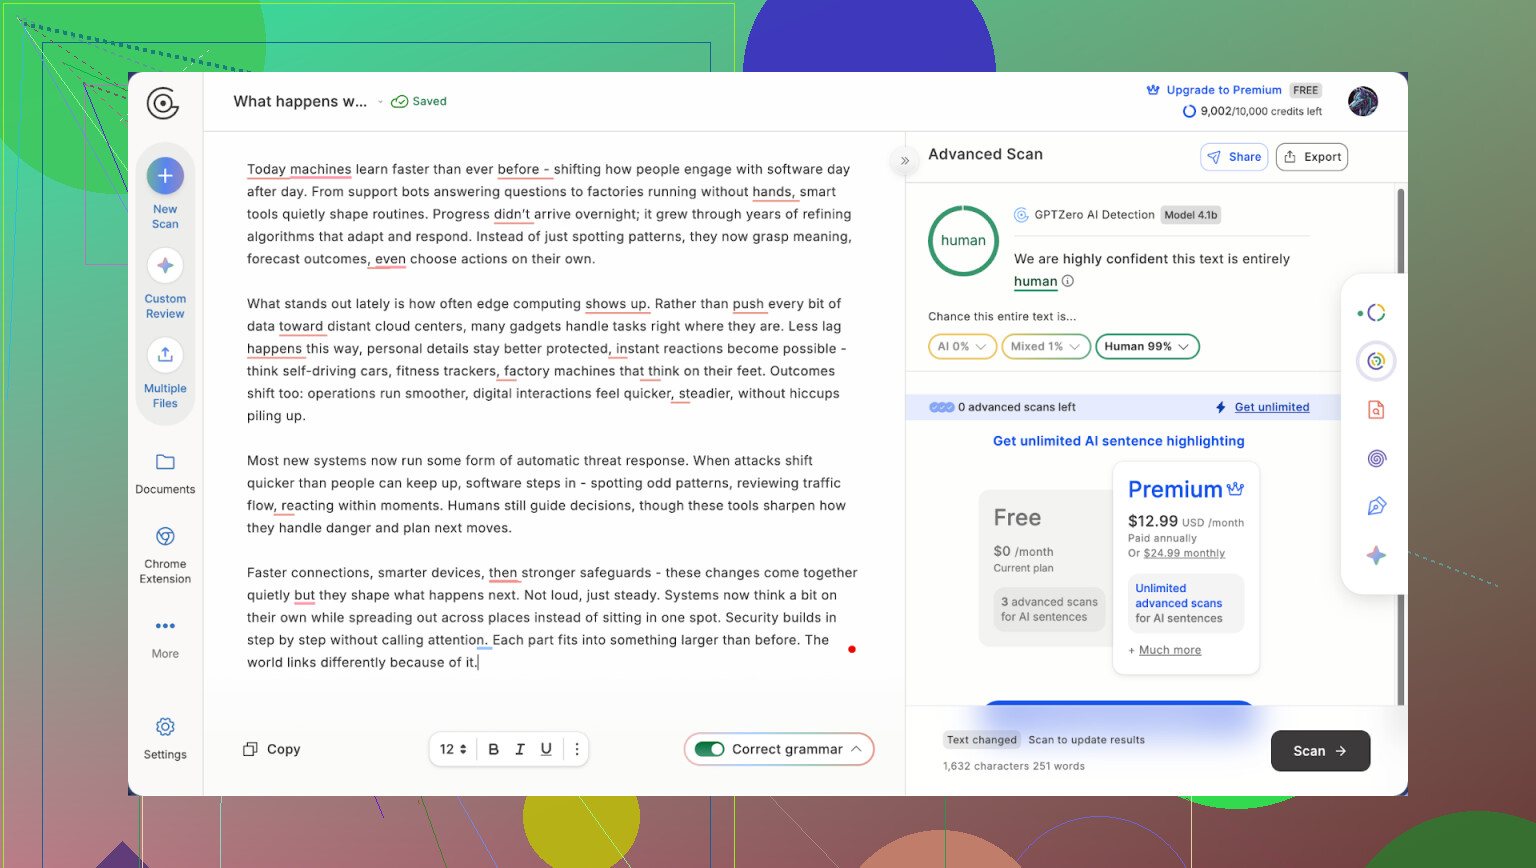The height and width of the screenshot is (868, 1536).
Task: Toggle the Correct grammar switch
Action: [710, 749]
